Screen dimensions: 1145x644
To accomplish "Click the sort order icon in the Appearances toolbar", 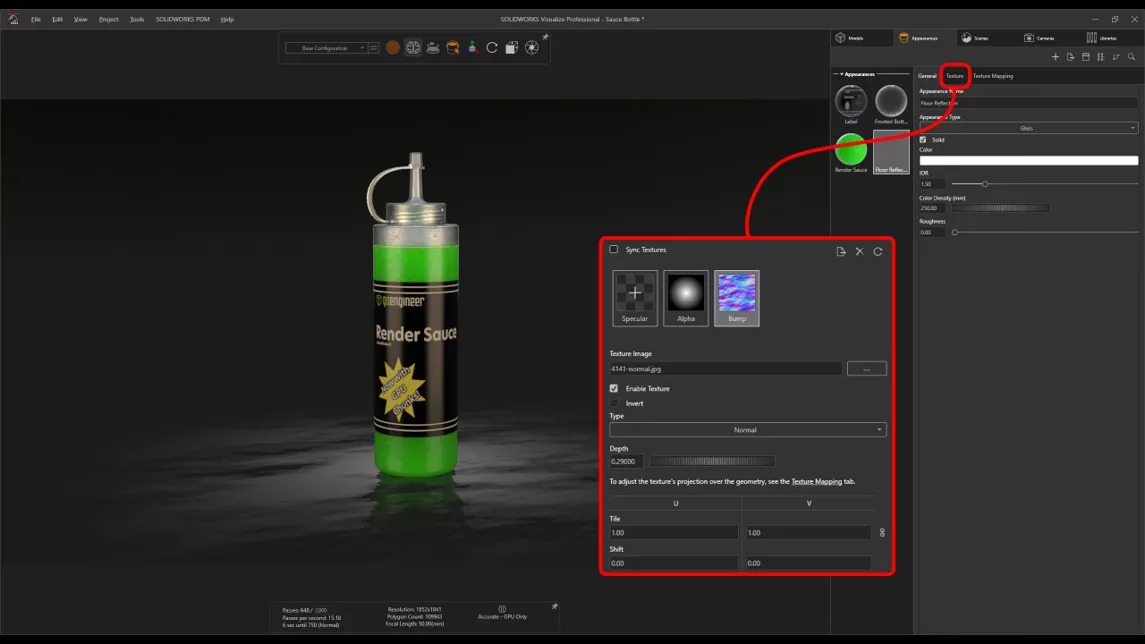I will (x=1116, y=57).
